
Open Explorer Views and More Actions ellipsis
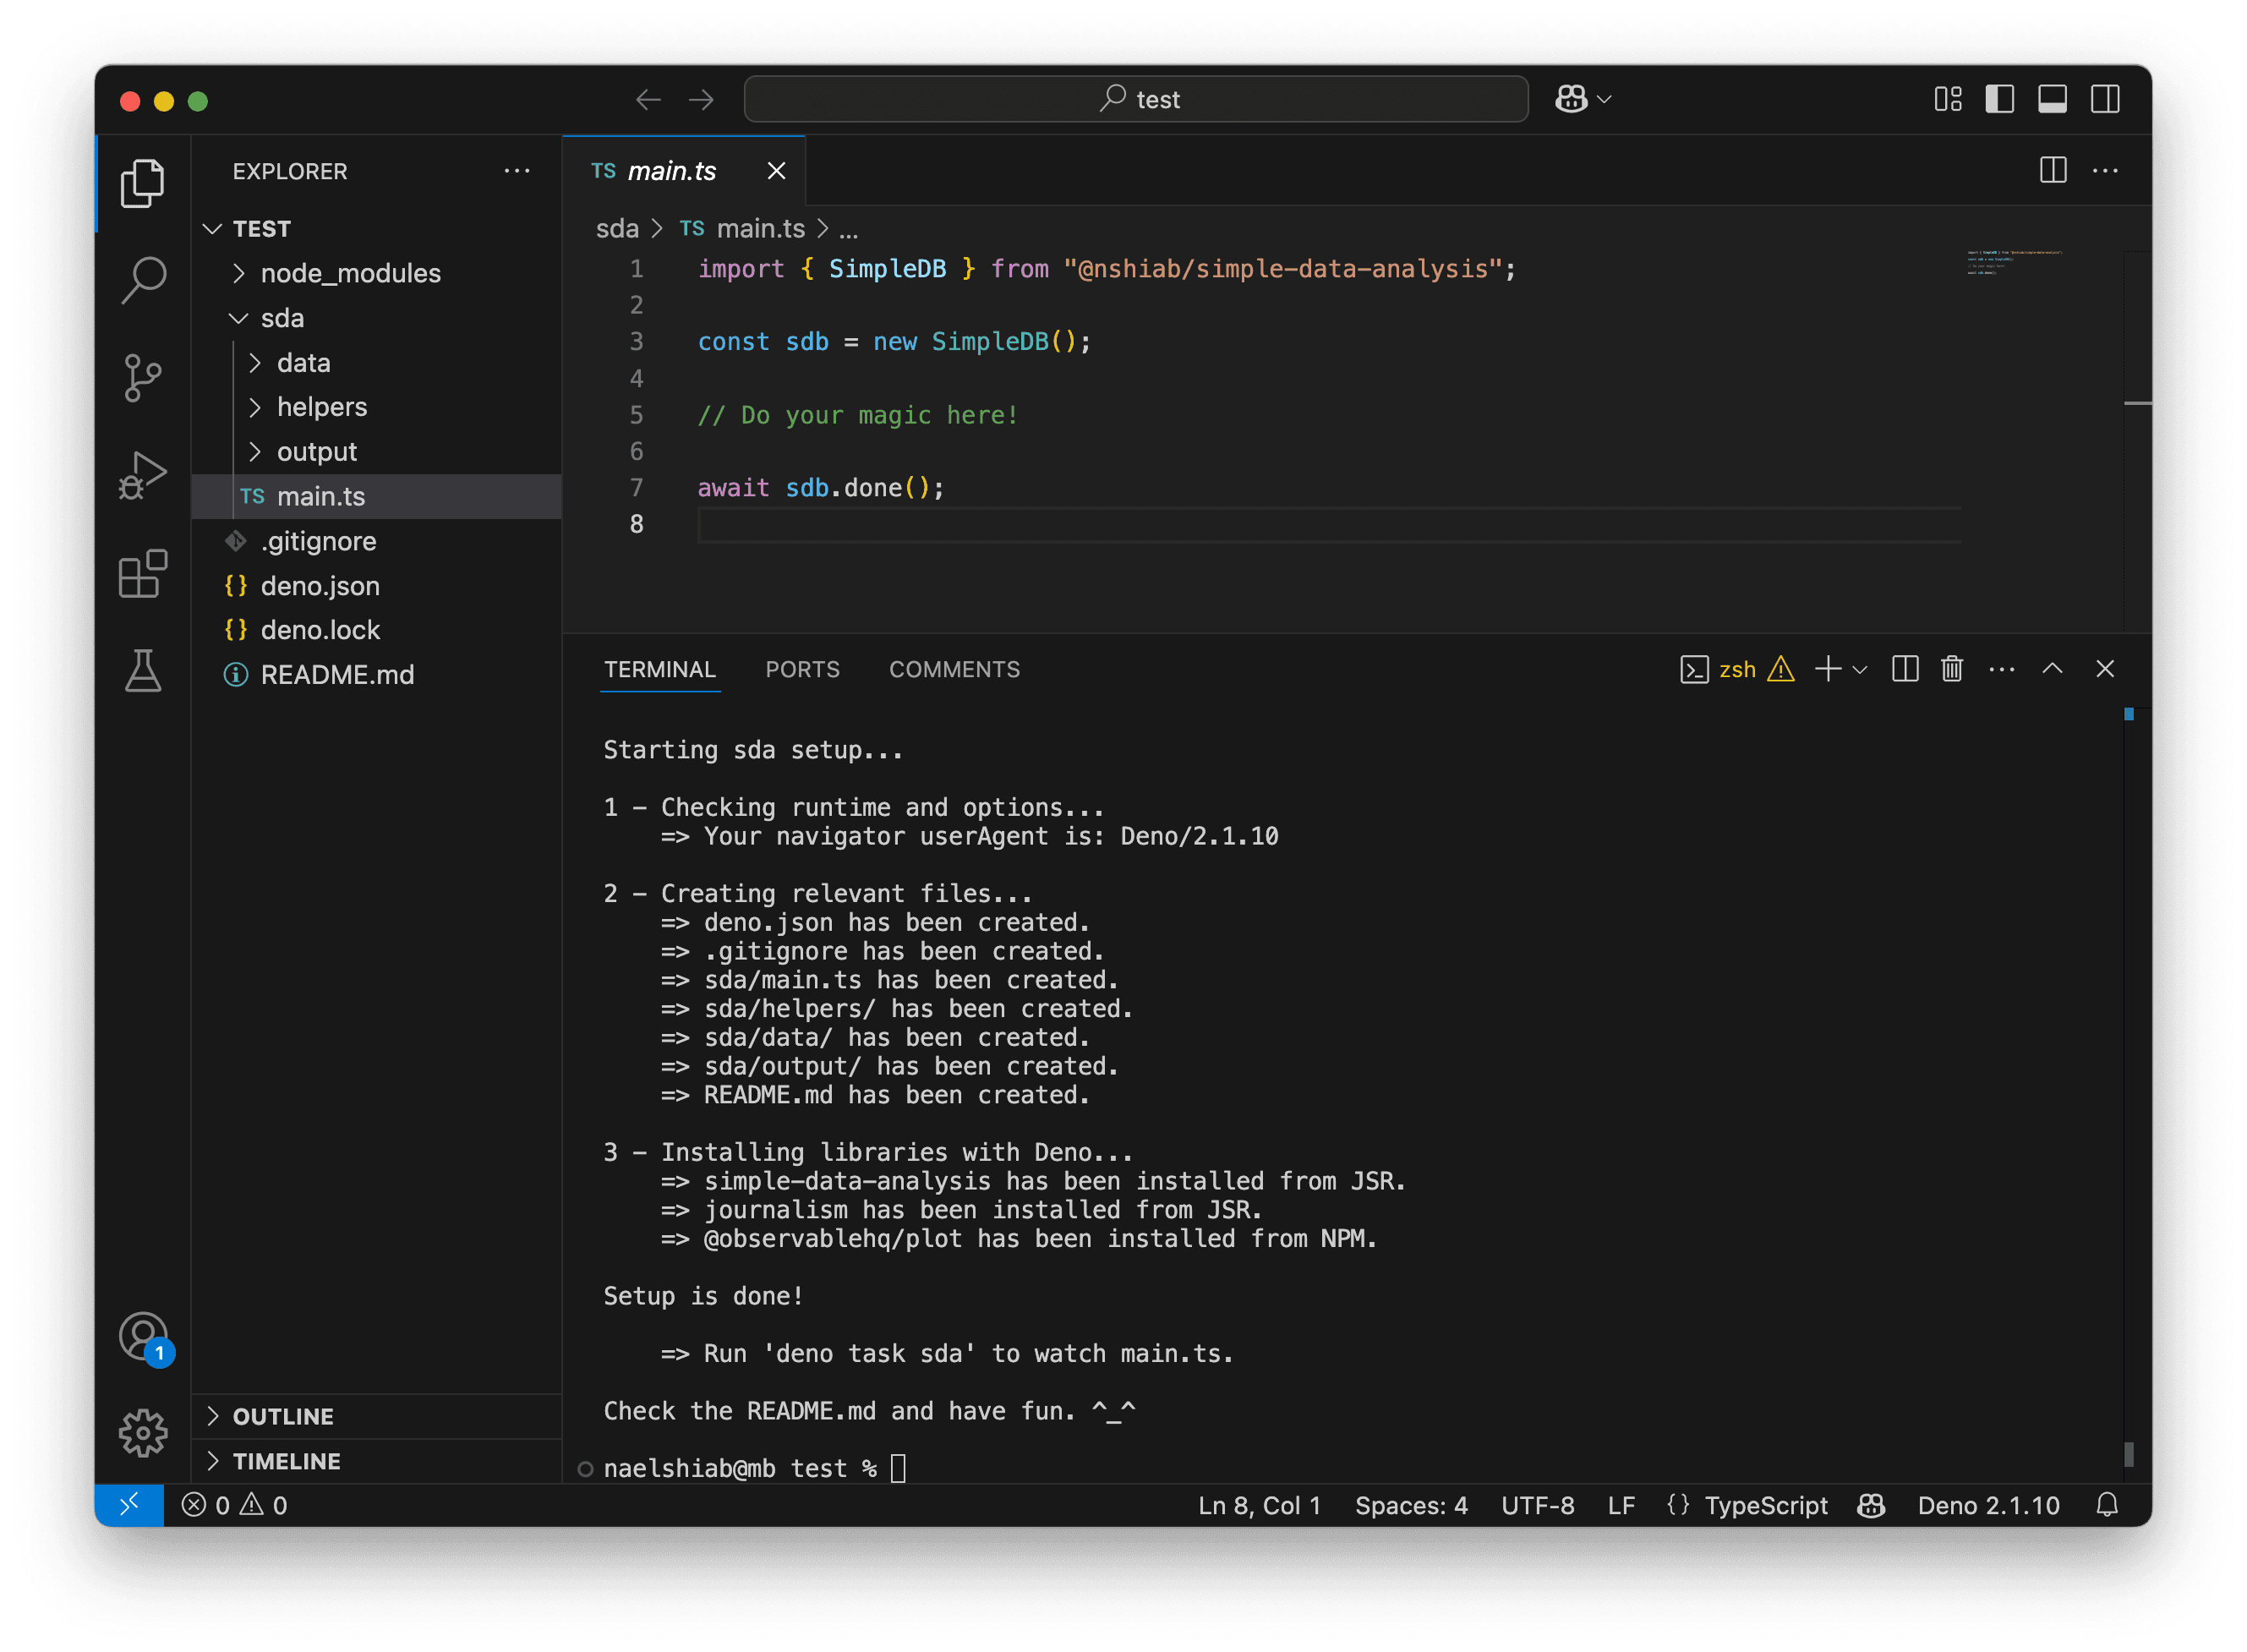[517, 171]
